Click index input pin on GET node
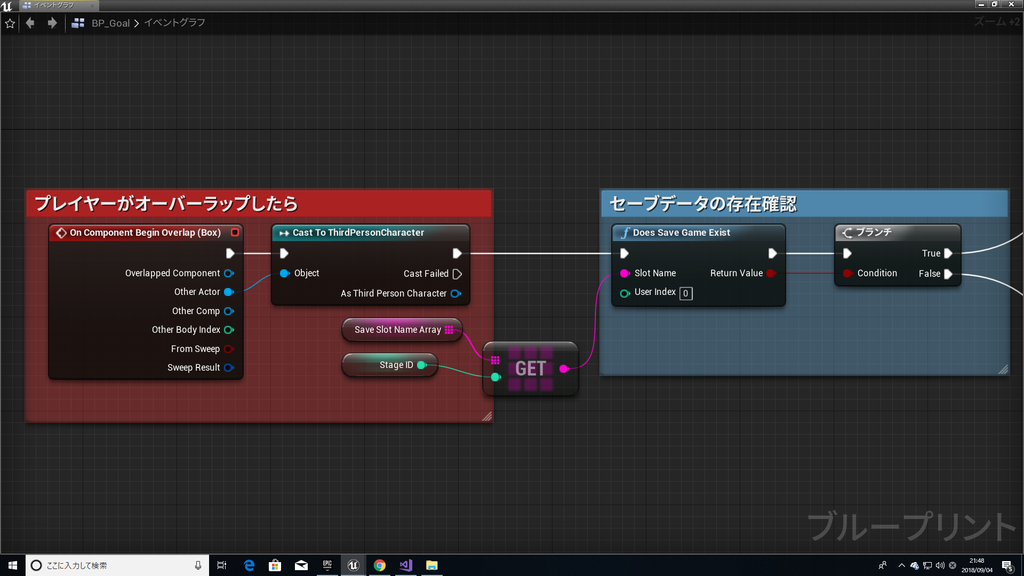 pos(496,377)
